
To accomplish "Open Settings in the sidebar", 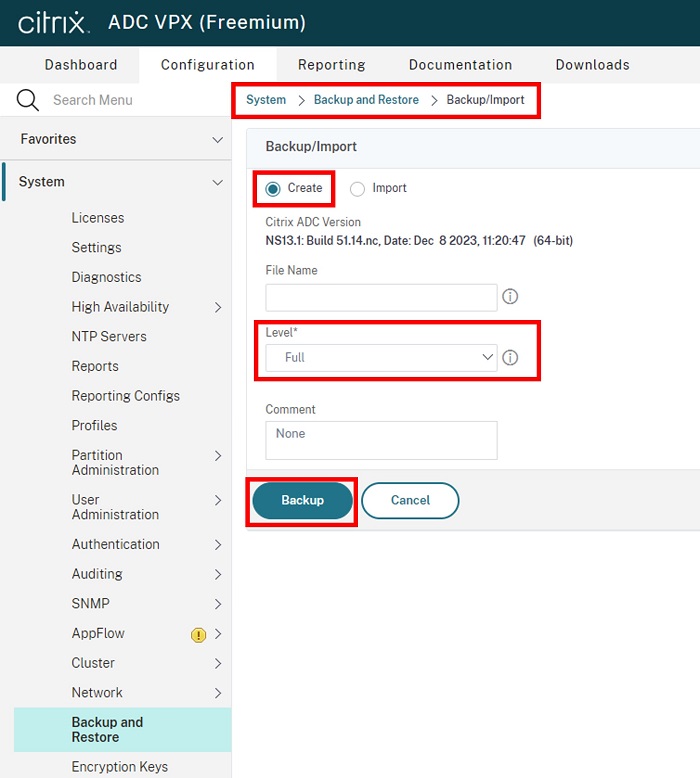I will coord(96,248).
